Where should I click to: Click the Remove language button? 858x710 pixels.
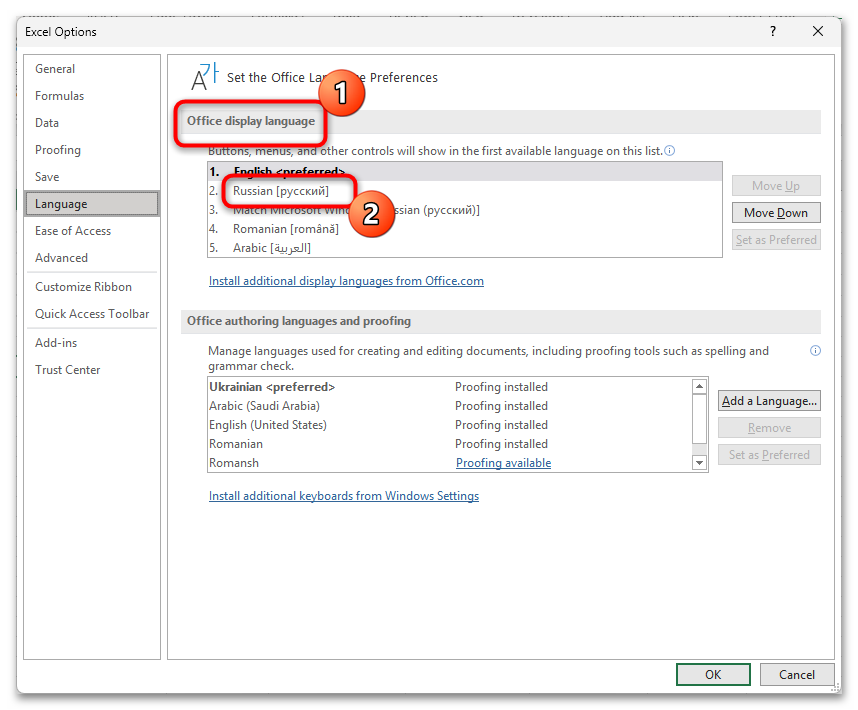point(769,428)
